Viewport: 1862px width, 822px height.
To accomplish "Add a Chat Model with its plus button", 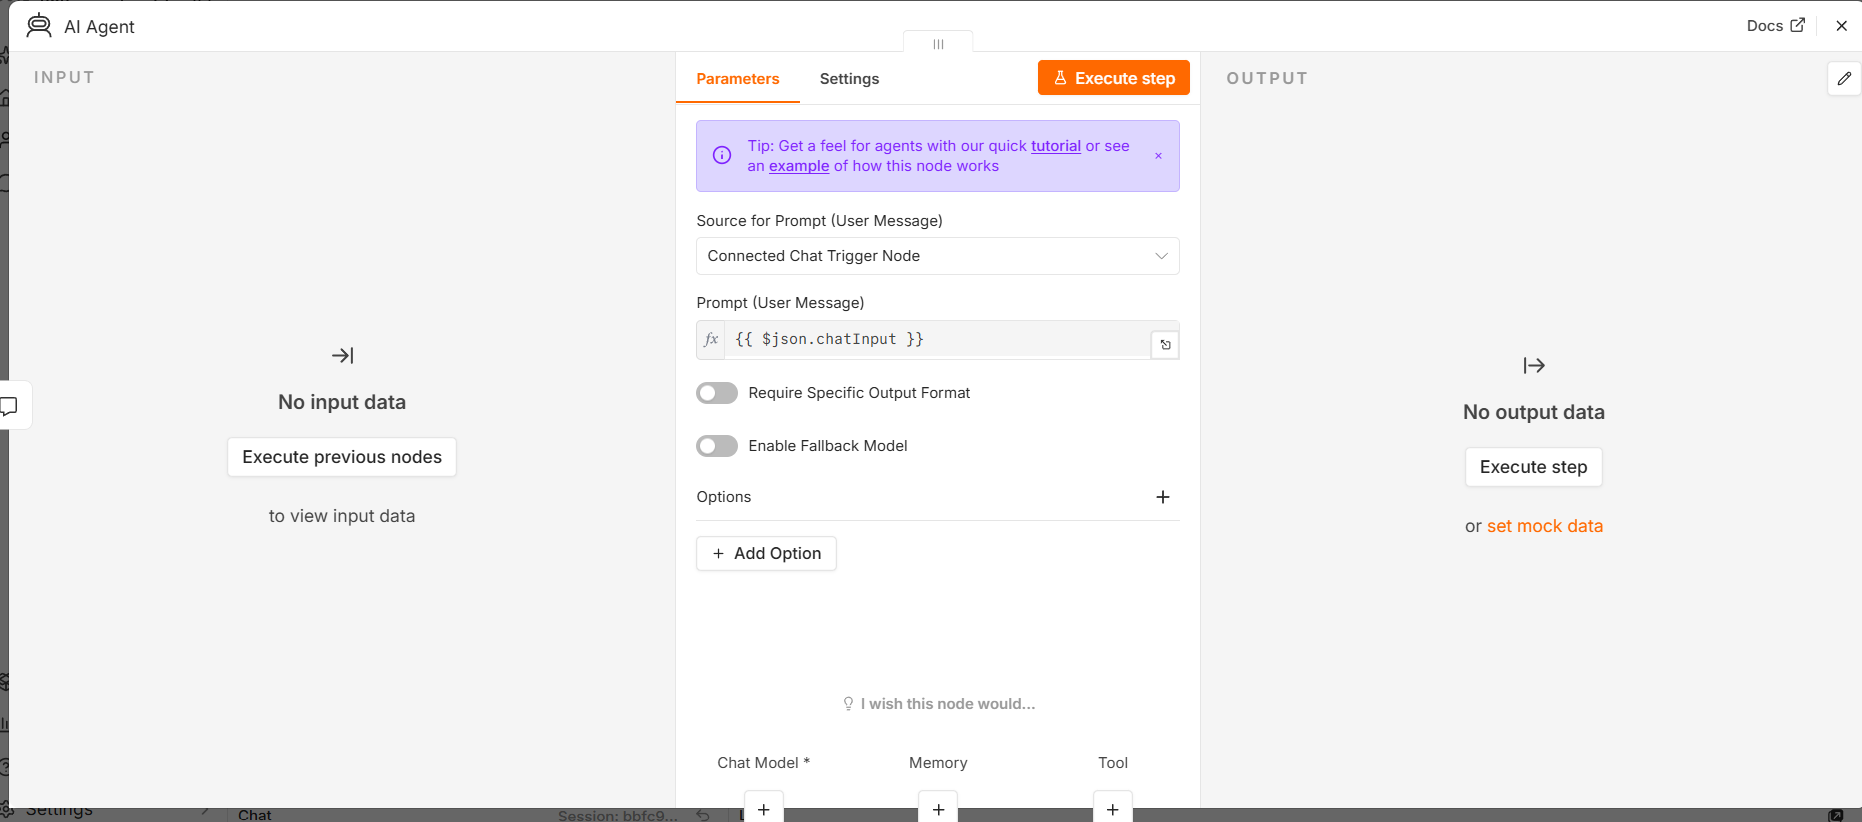I will (x=764, y=808).
